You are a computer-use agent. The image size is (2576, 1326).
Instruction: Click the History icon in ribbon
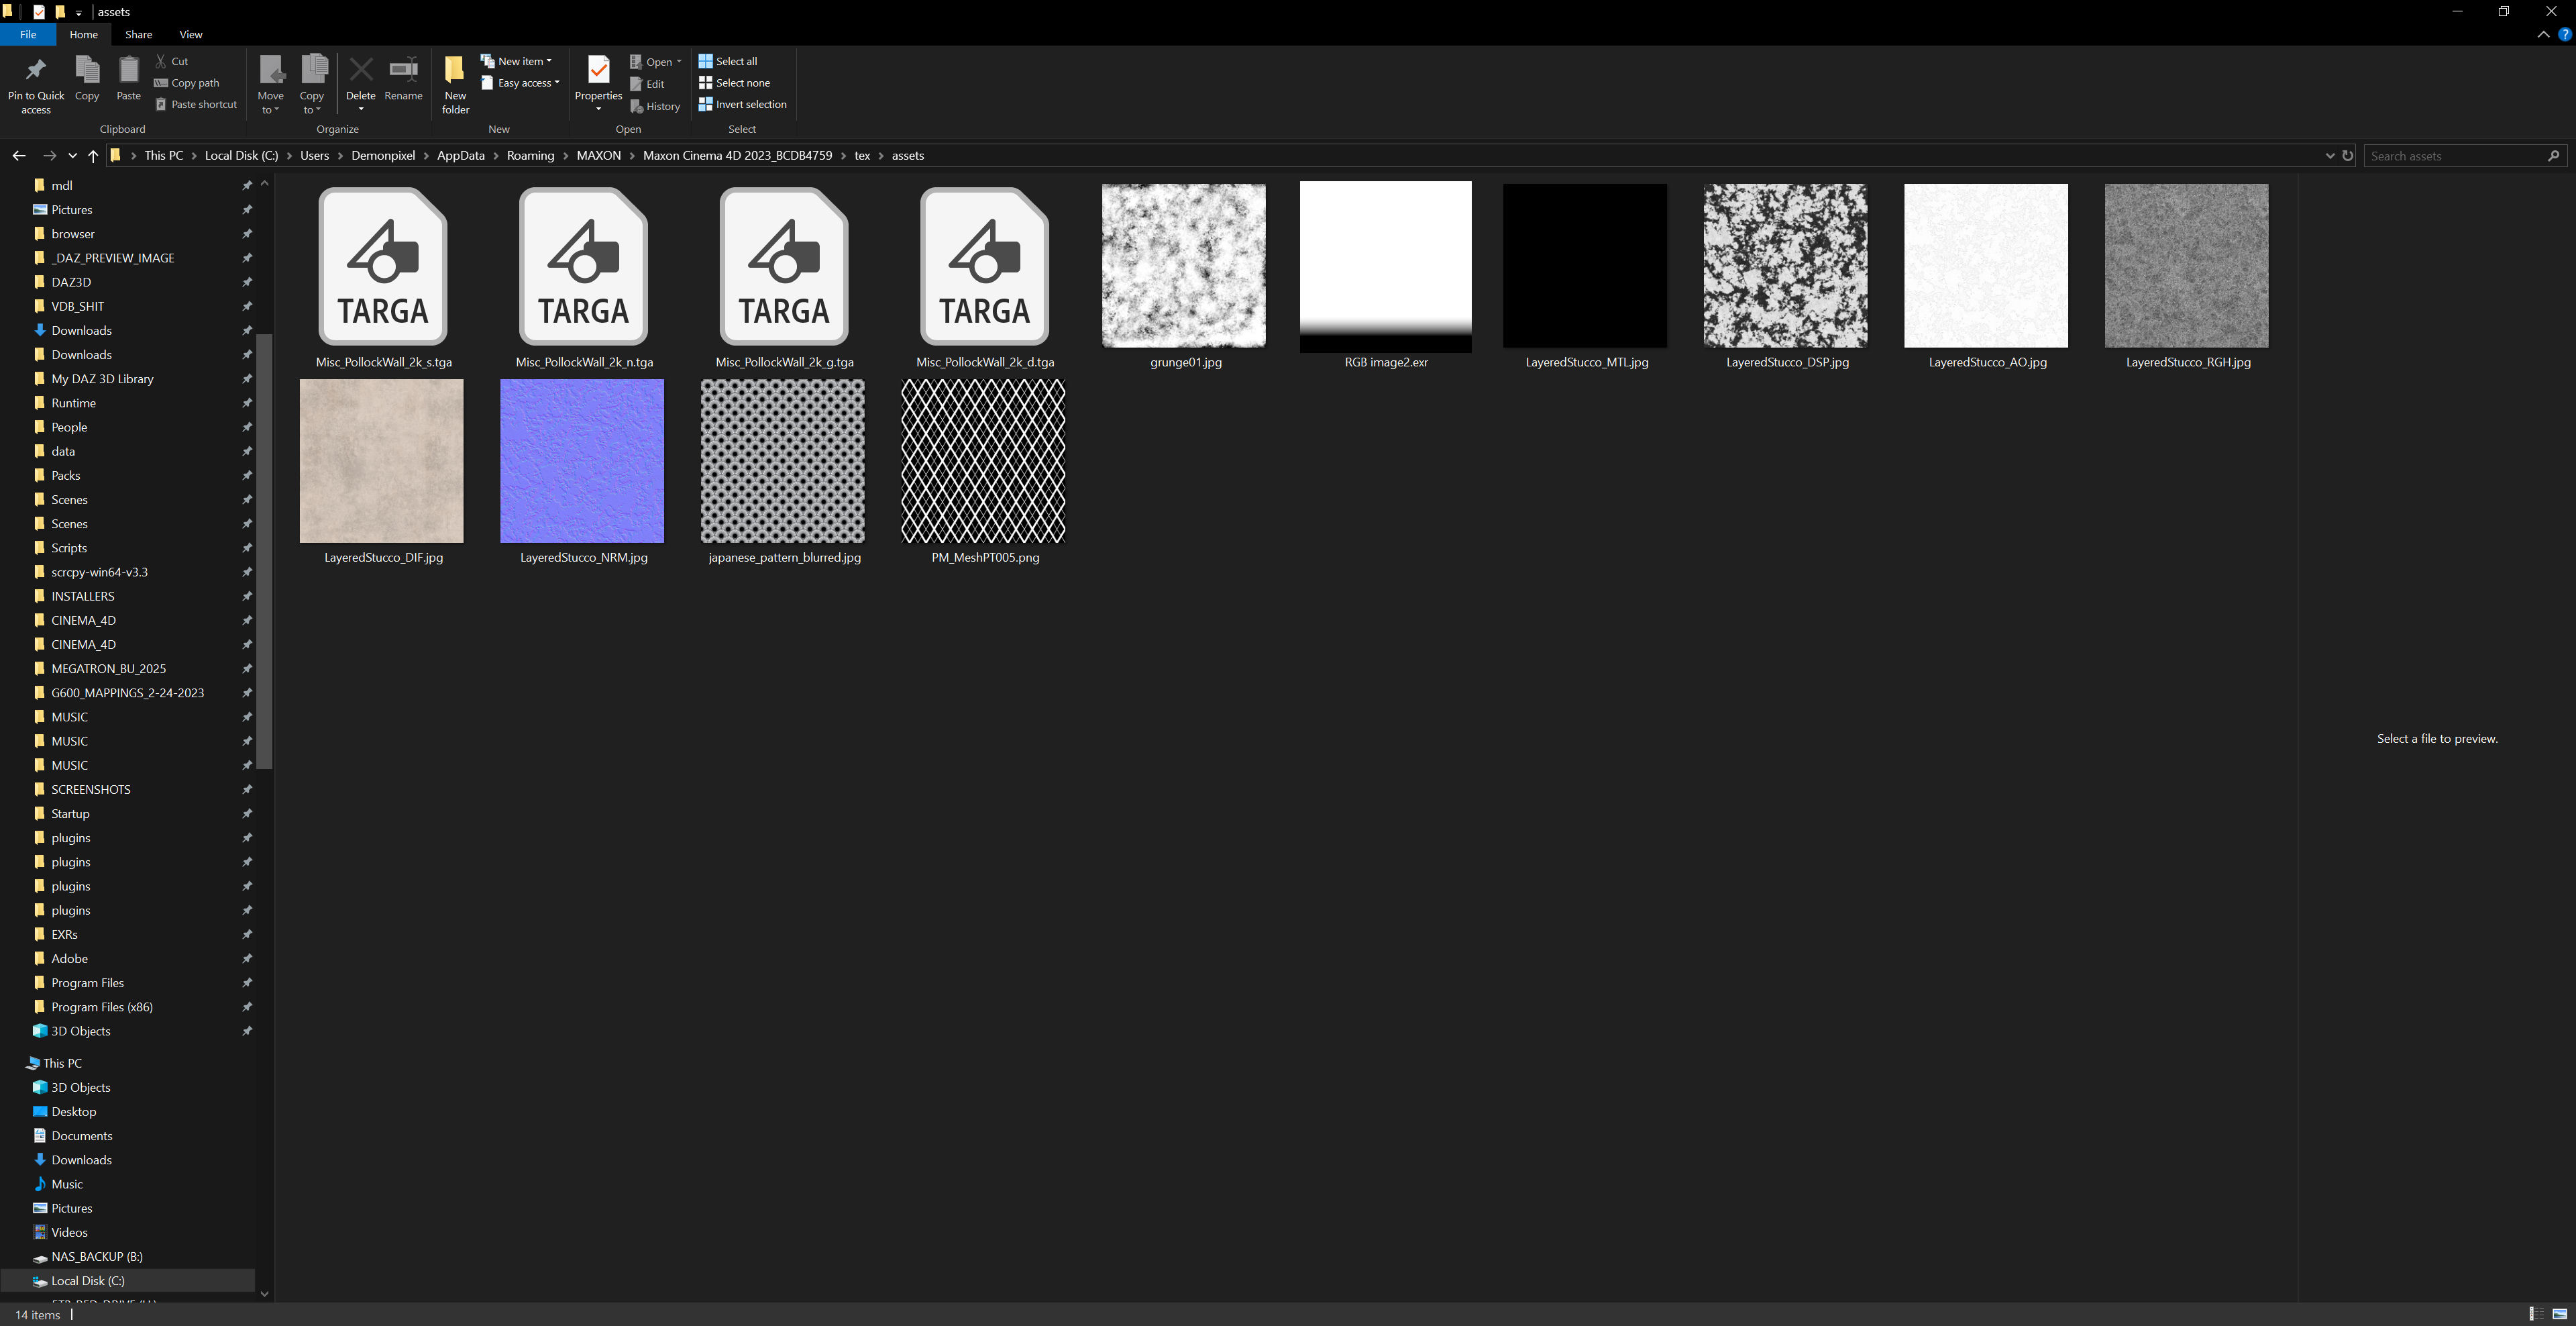[x=637, y=106]
